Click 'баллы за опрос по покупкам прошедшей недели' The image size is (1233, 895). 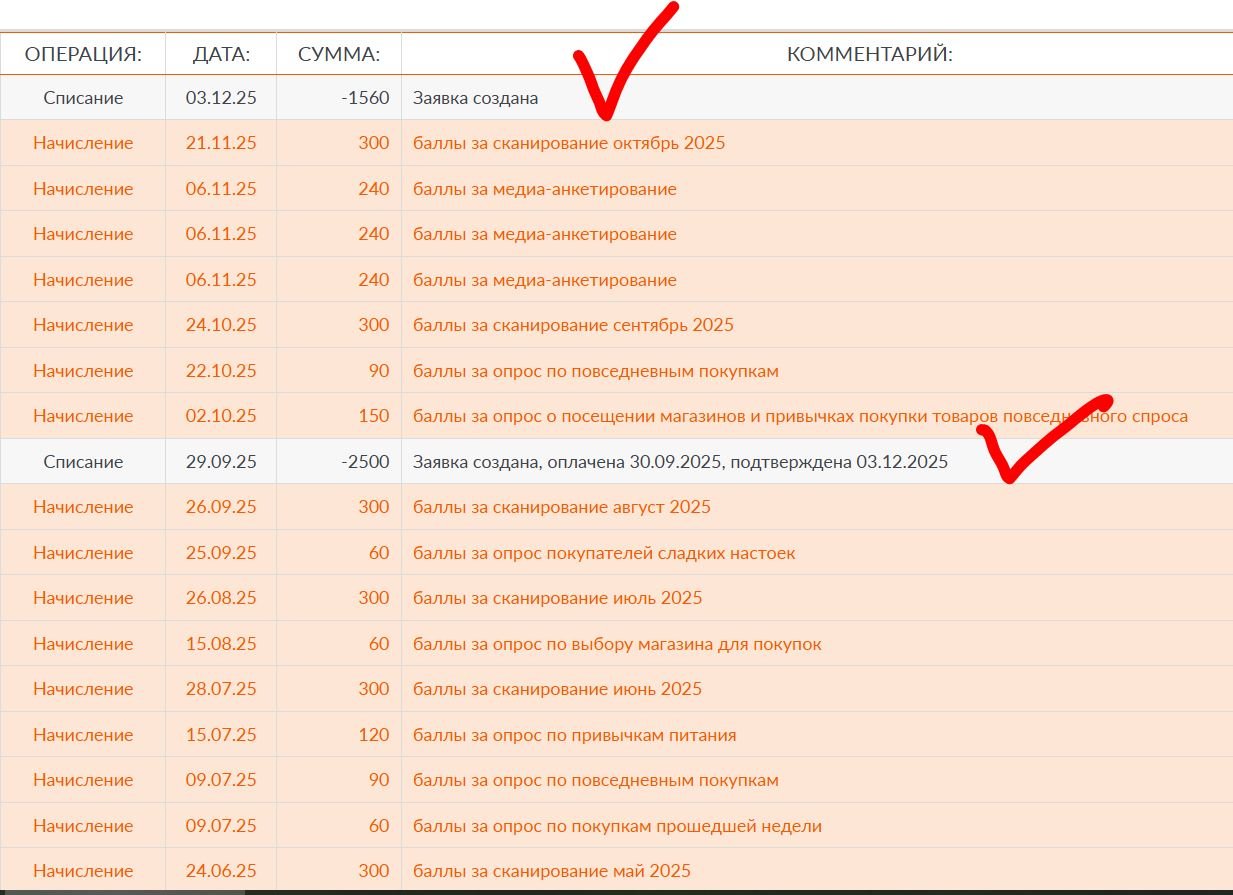pos(617,826)
